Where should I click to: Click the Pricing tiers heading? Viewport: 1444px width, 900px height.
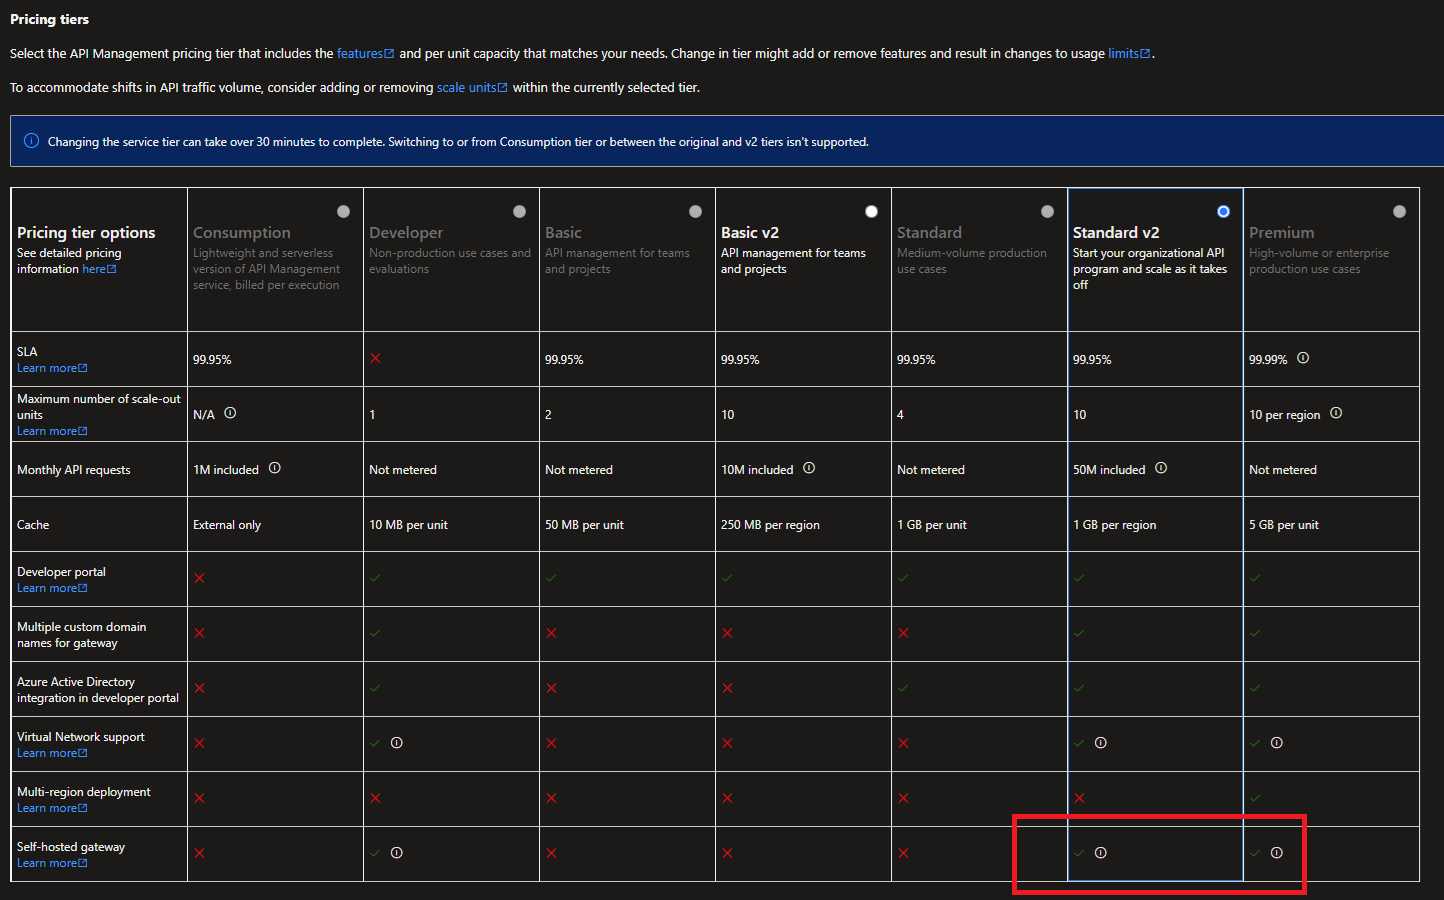49,19
